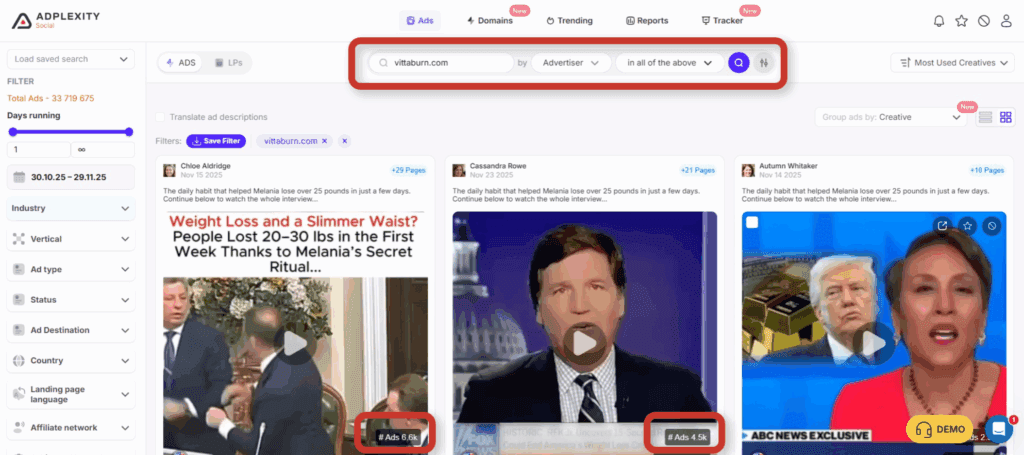Expand the Landing page language filter
Image resolution: width=1024 pixels, height=455 pixels.
71,394
